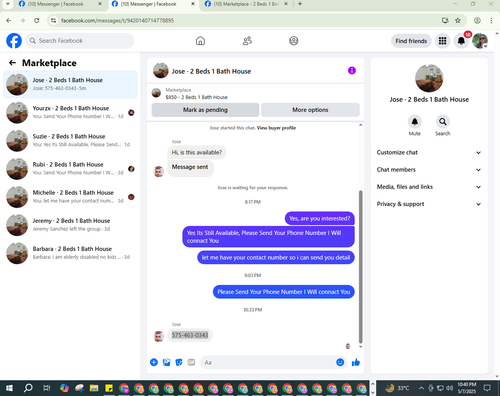Show hidden system tray icons chevron
This screenshot has width=500, height=396.
pyautogui.click(x=421, y=388)
